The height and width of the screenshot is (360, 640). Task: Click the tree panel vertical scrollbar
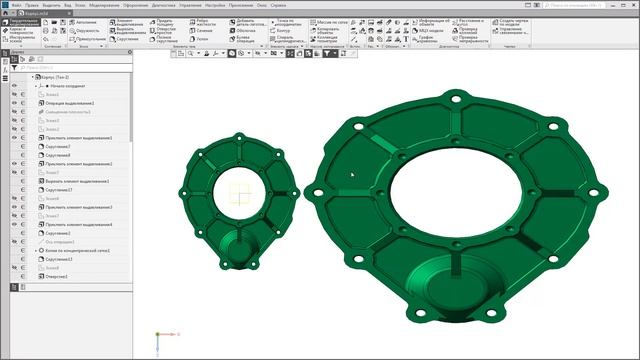click(131, 108)
